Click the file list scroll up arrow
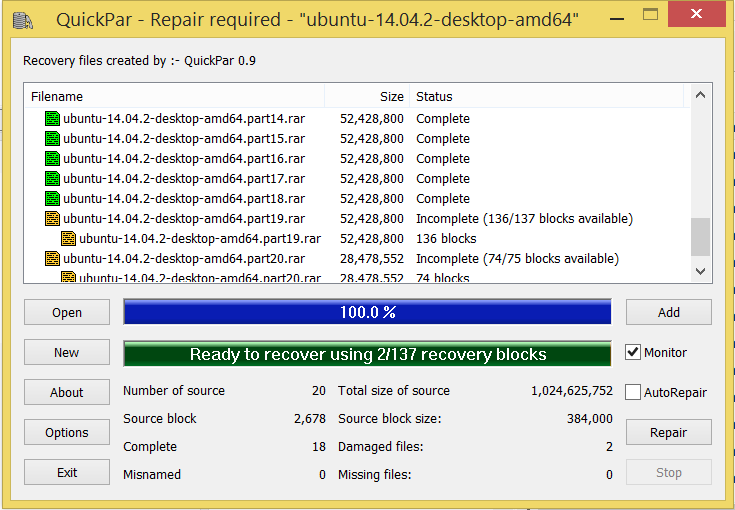The height and width of the screenshot is (510, 735). (701, 95)
